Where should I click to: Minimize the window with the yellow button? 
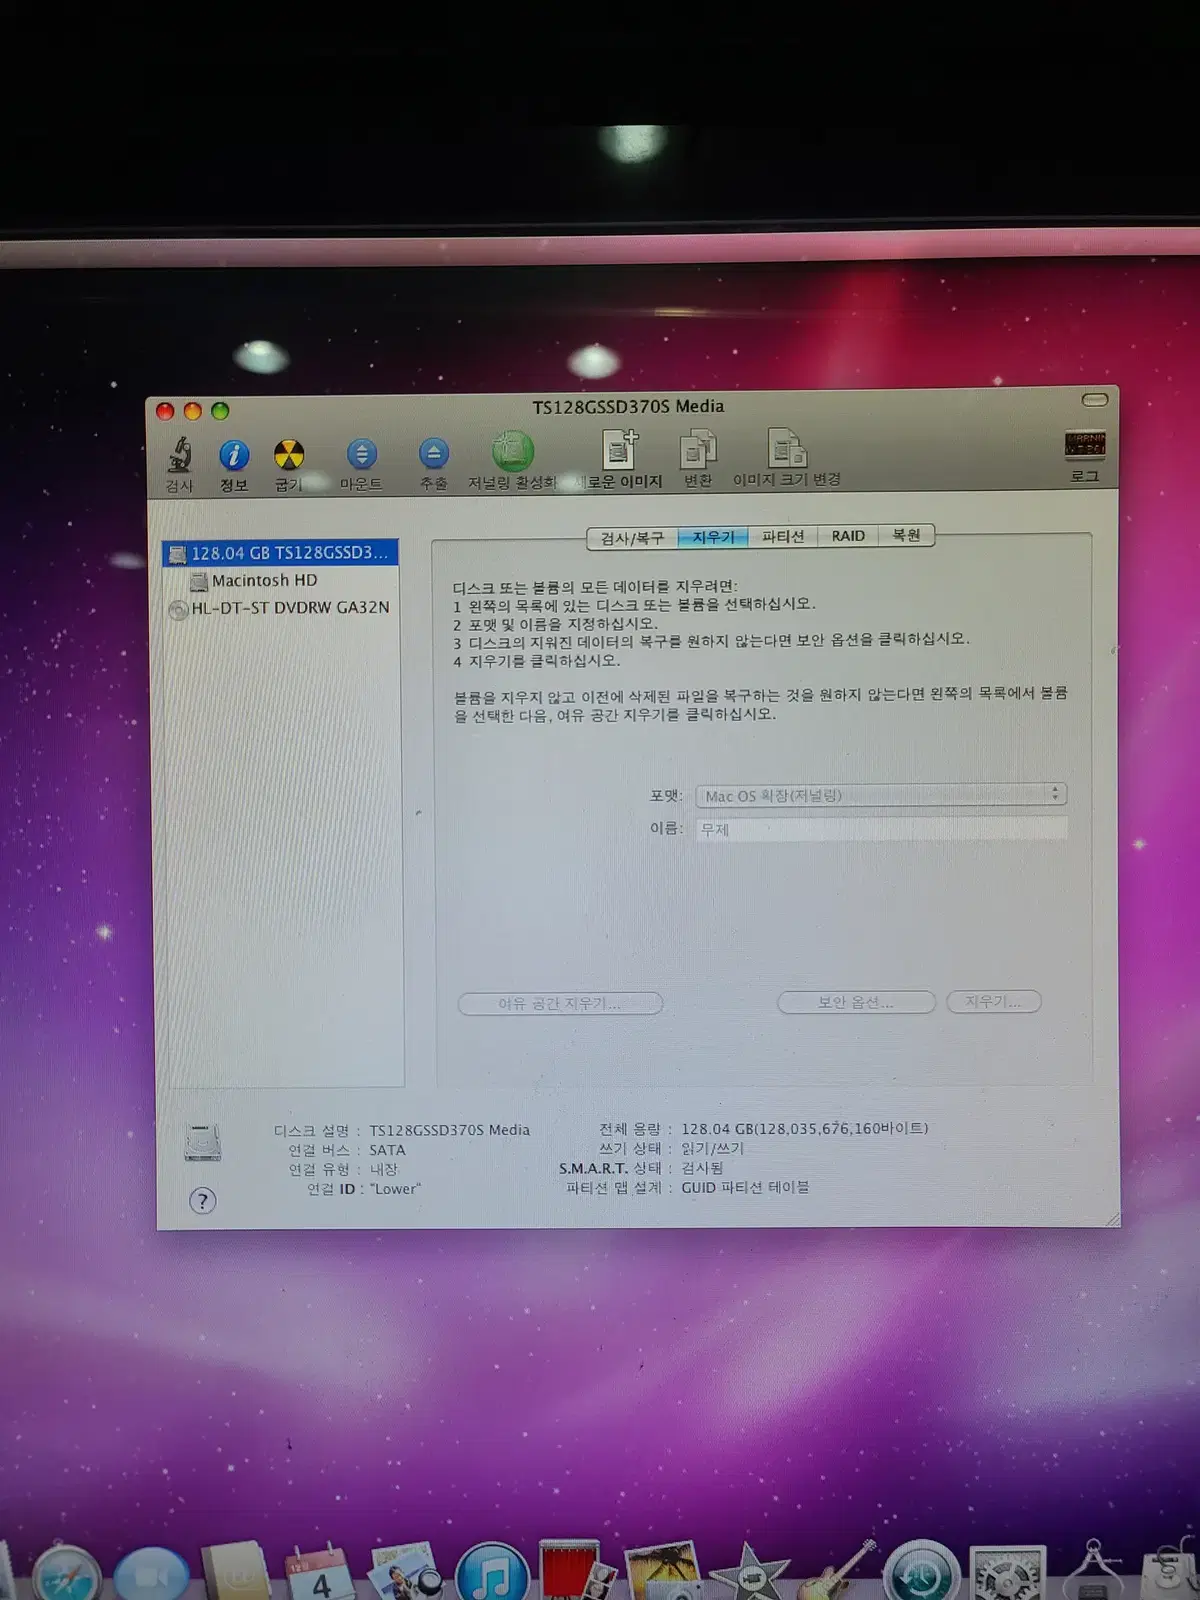coord(193,411)
